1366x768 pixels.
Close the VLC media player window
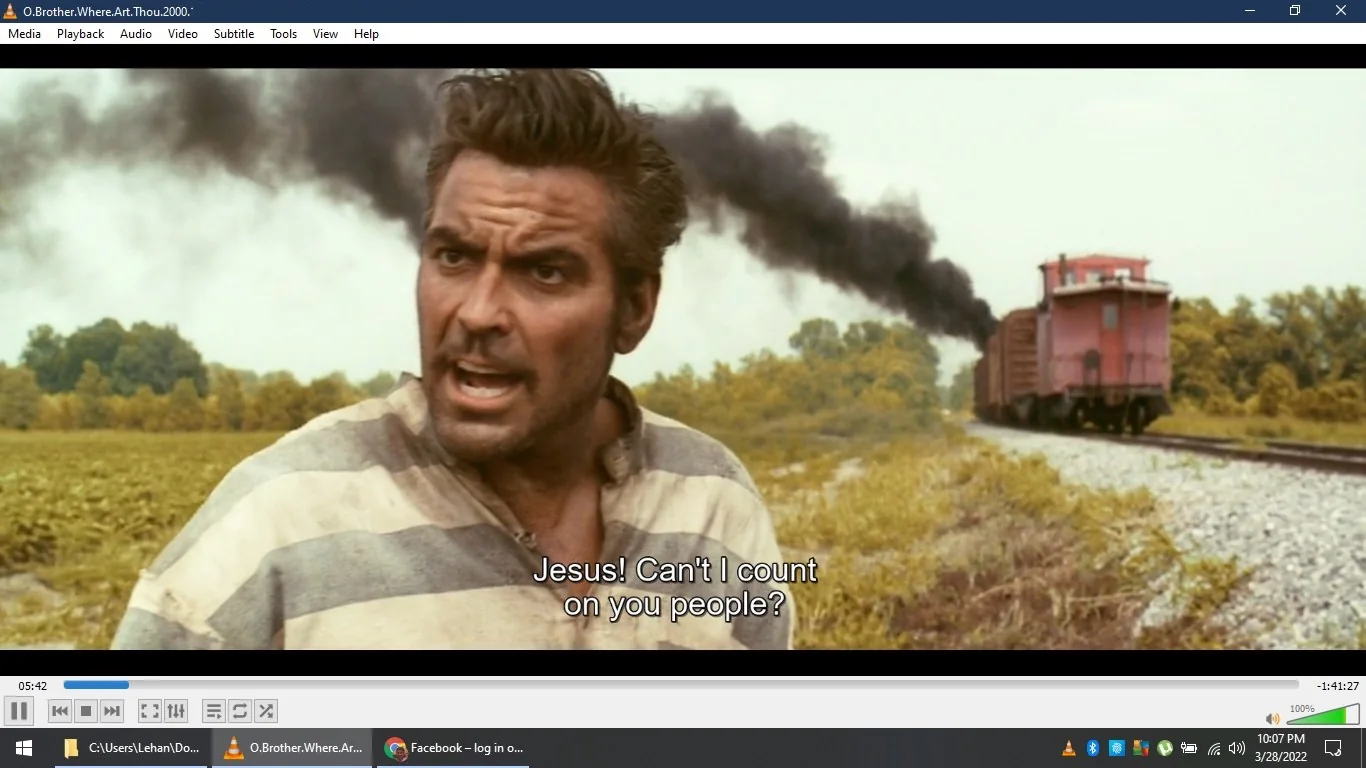coord(1341,11)
